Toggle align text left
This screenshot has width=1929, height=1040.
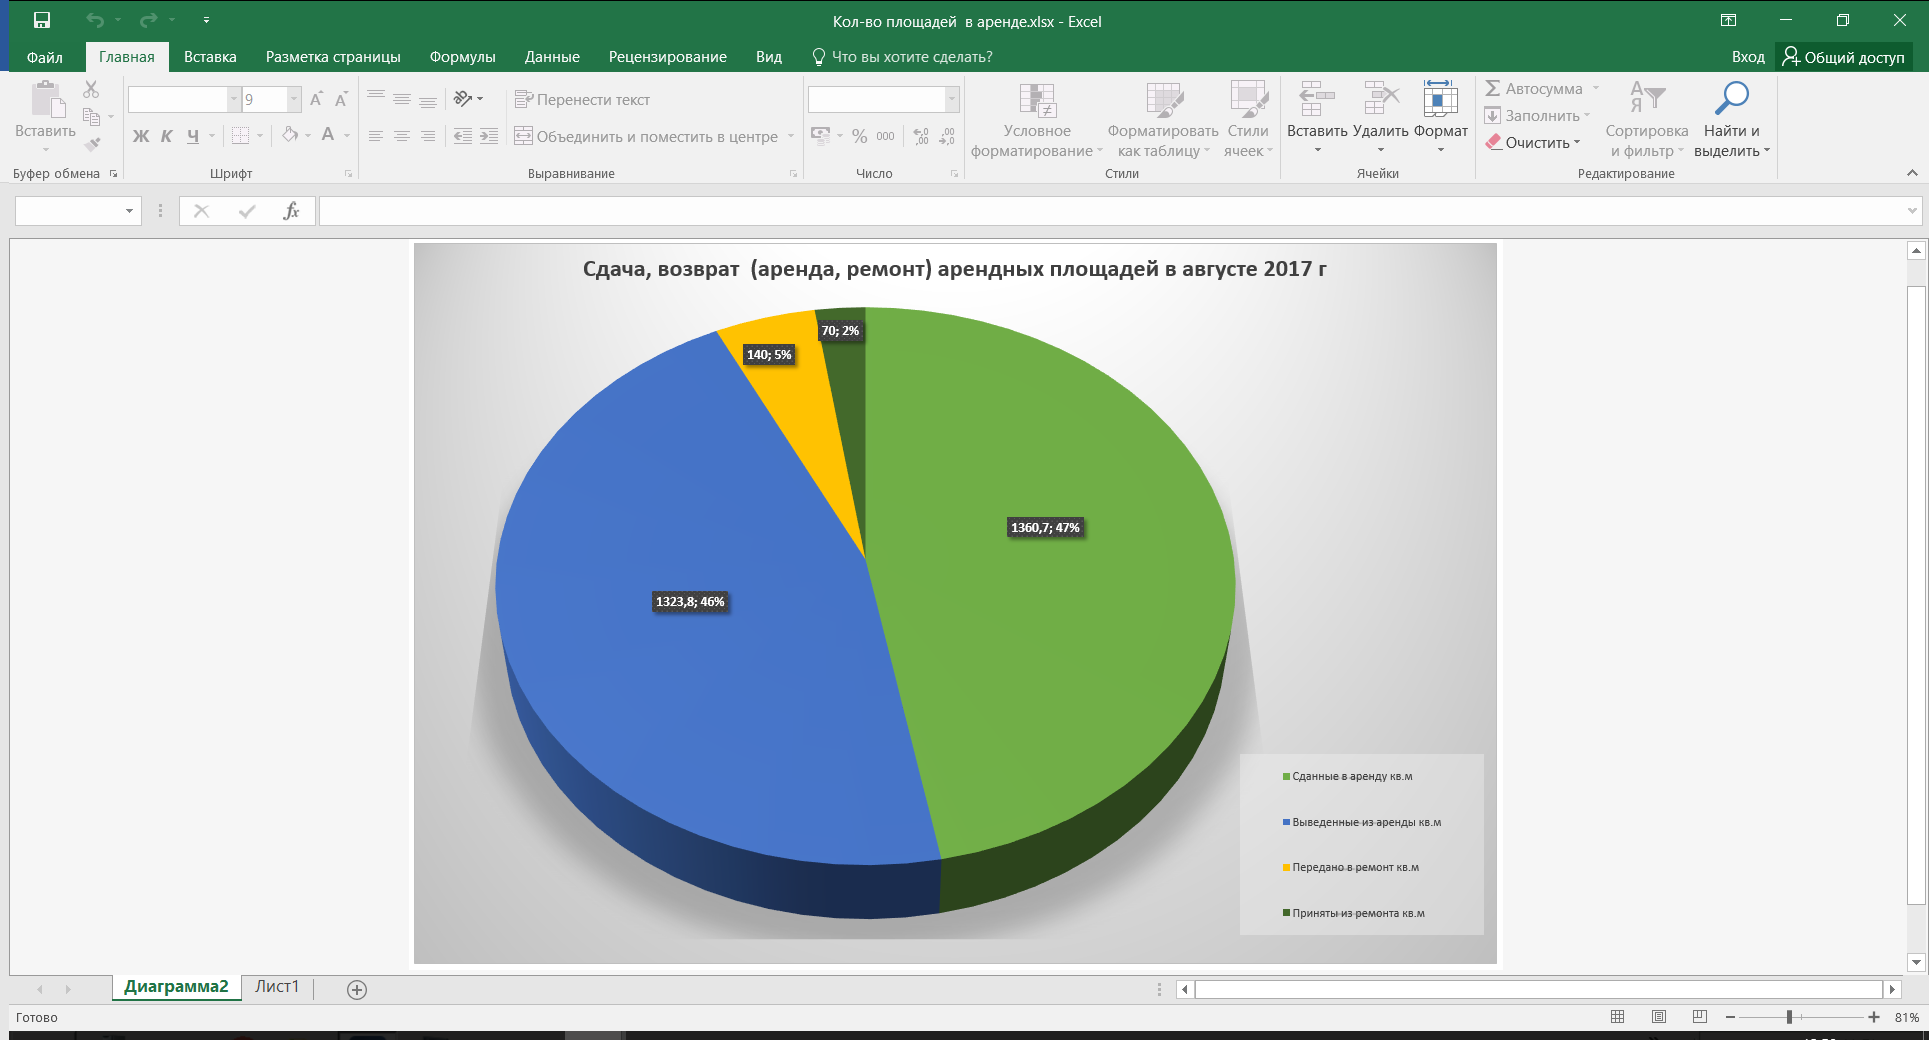[x=376, y=136]
